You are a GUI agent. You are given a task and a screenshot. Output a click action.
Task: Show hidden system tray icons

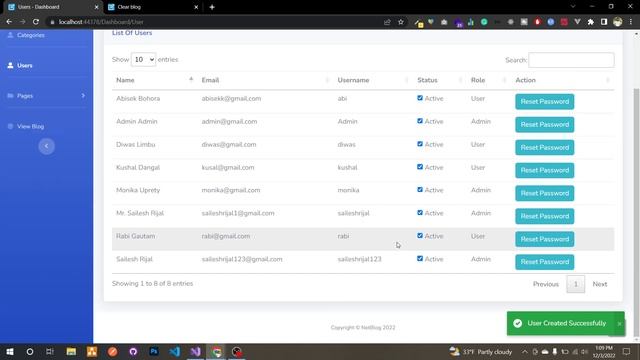tap(525, 351)
